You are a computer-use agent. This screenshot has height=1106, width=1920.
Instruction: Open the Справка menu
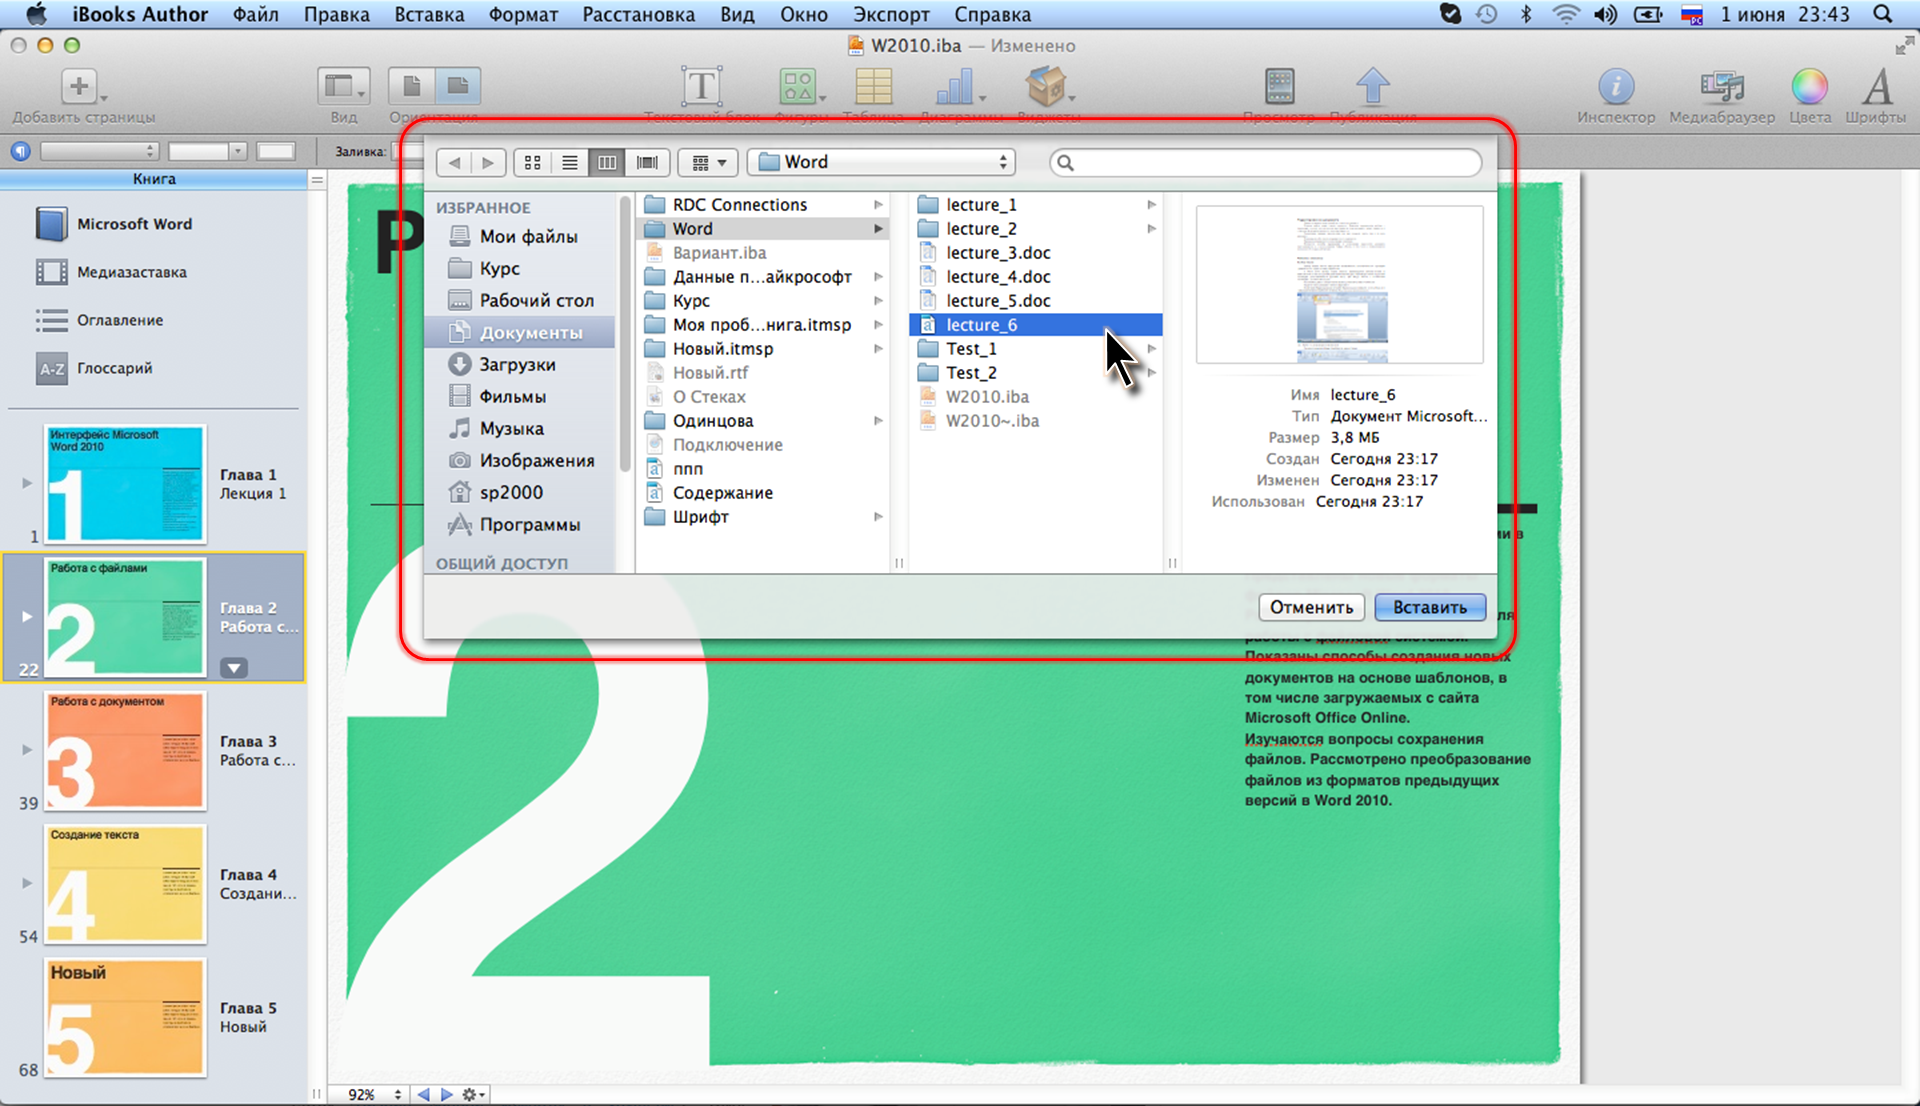point(992,14)
